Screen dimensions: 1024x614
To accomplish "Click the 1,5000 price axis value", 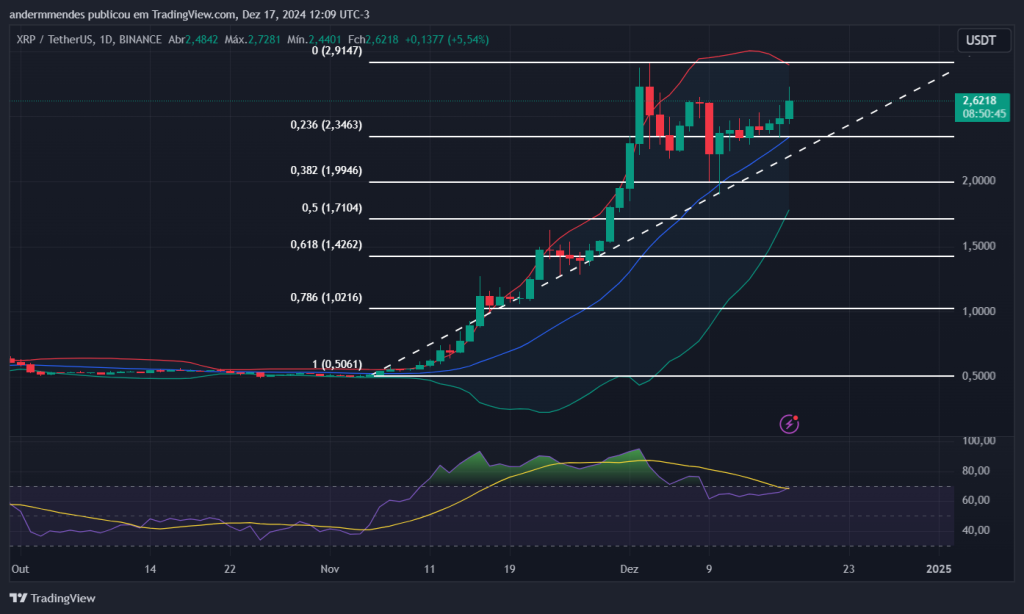I will point(979,246).
